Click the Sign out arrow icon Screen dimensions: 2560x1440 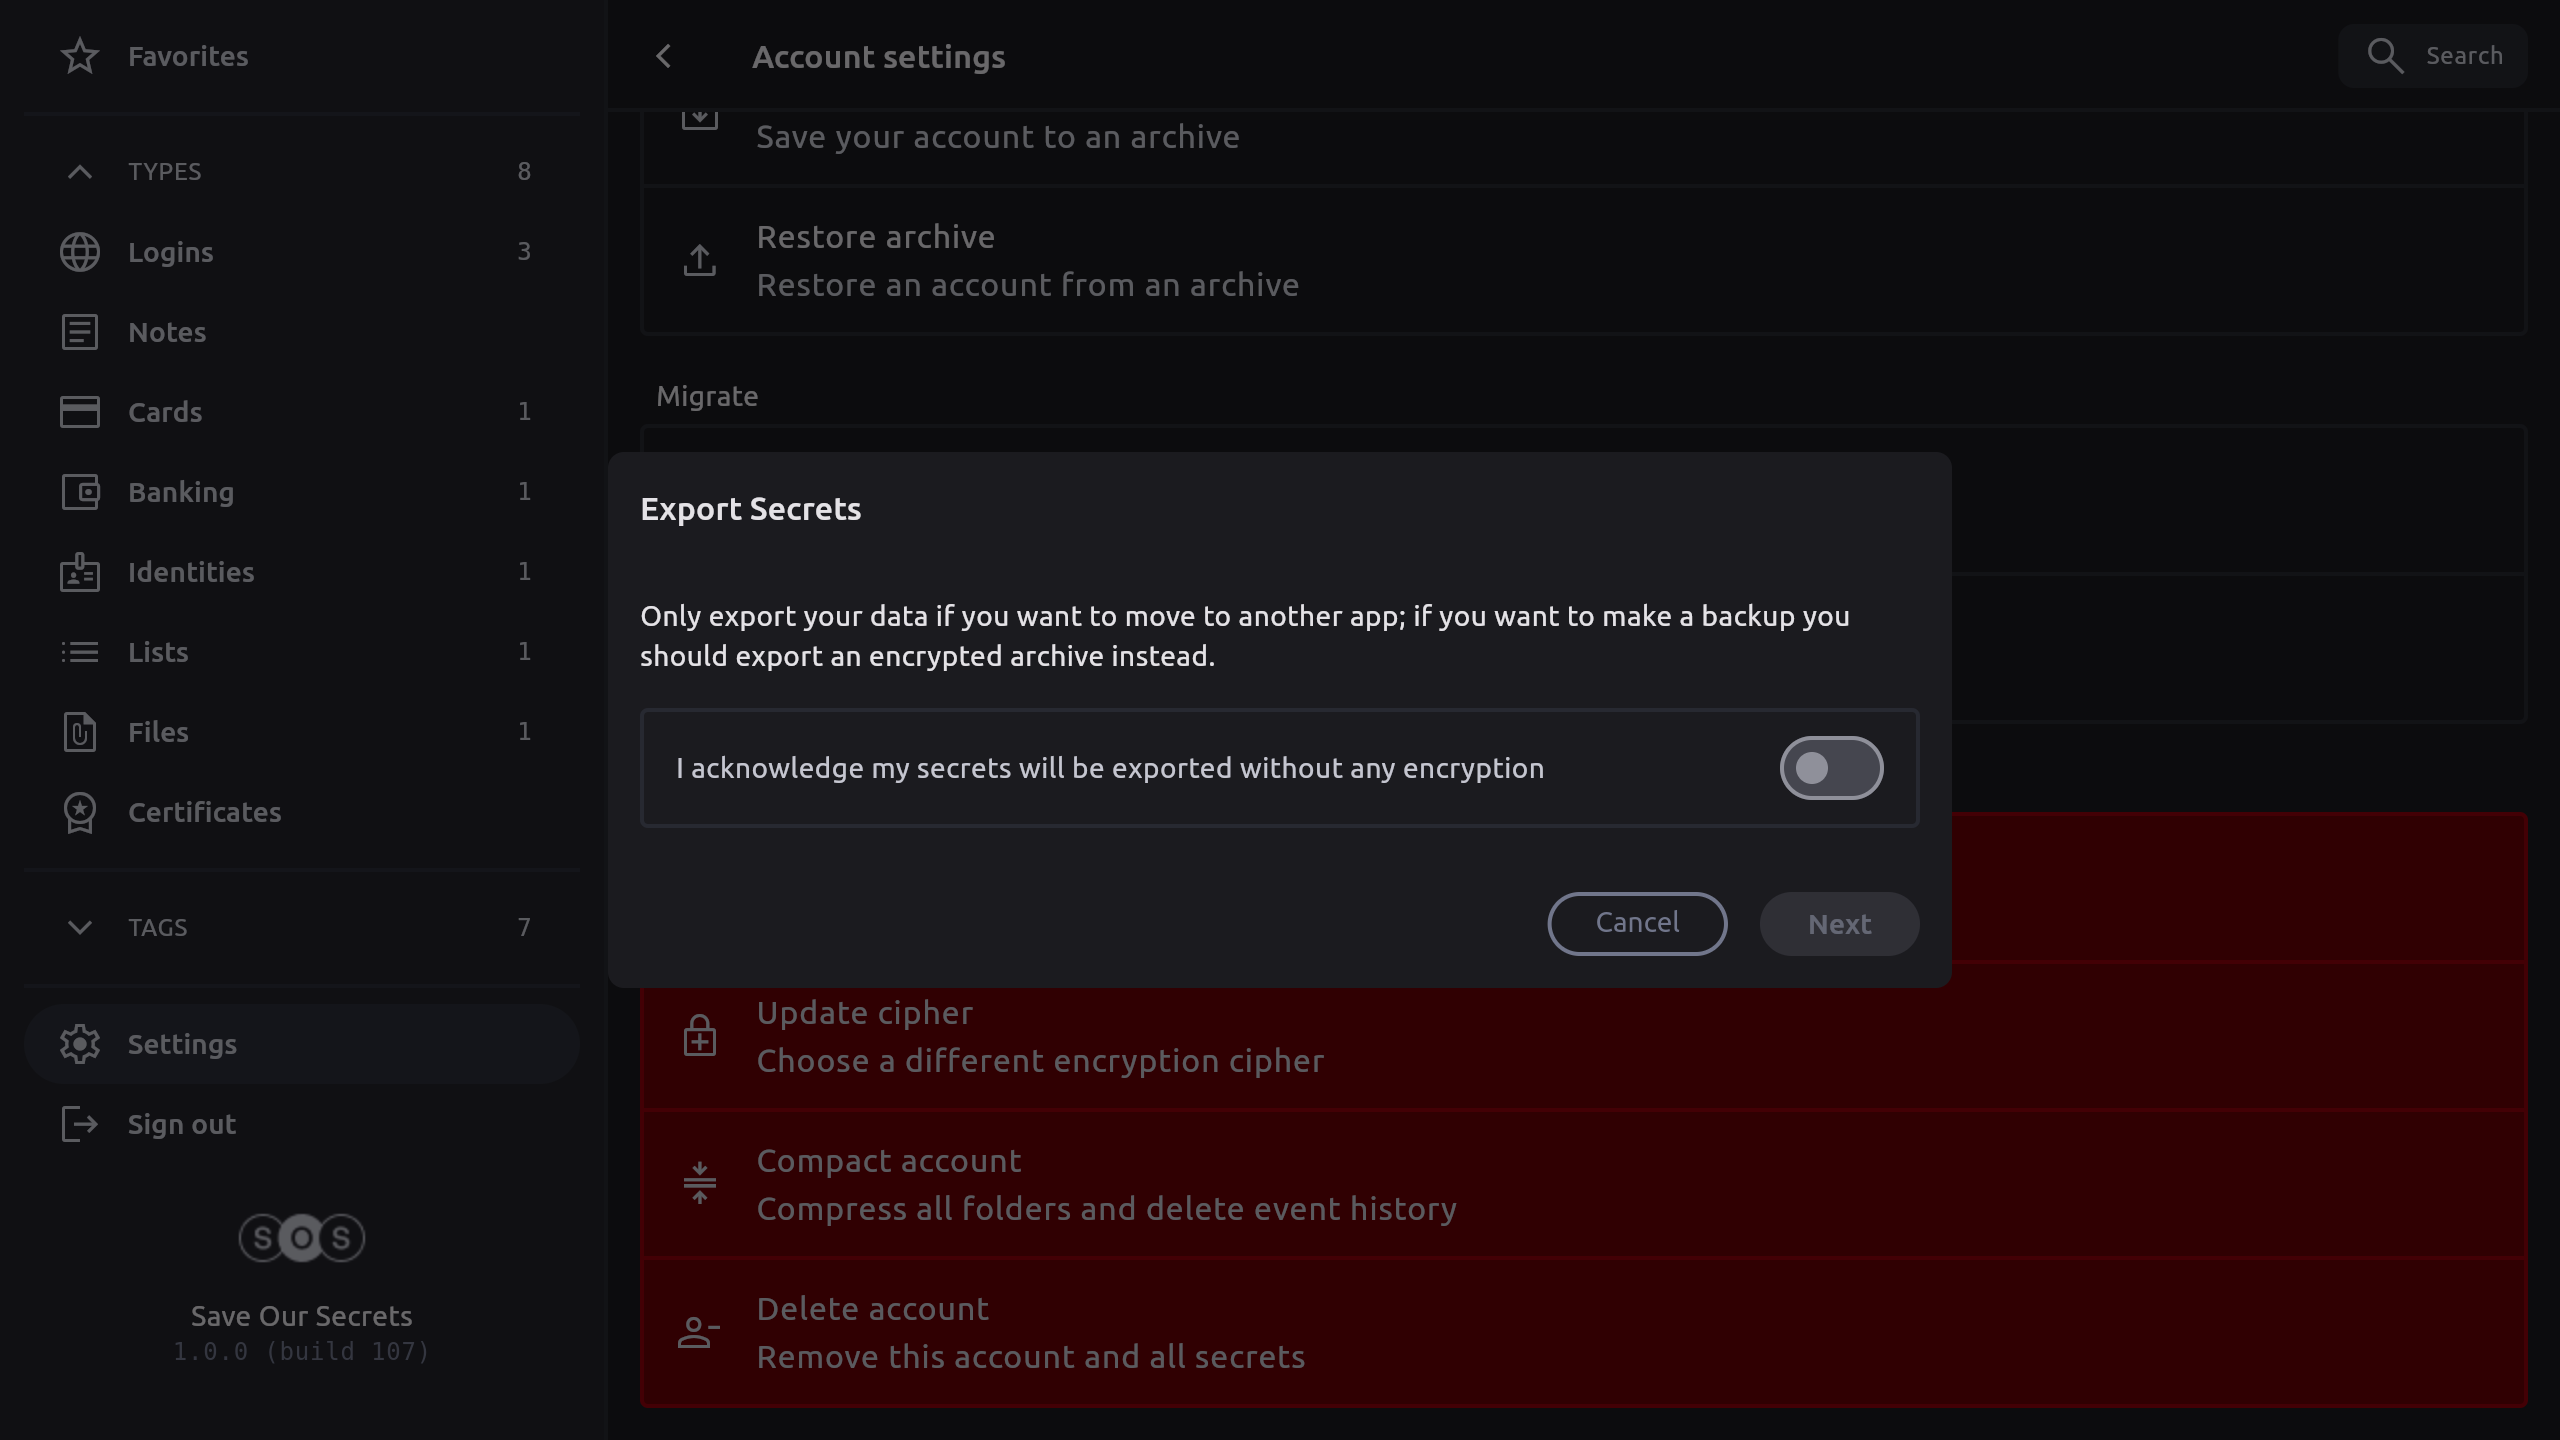pyautogui.click(x=80, y=1124)
